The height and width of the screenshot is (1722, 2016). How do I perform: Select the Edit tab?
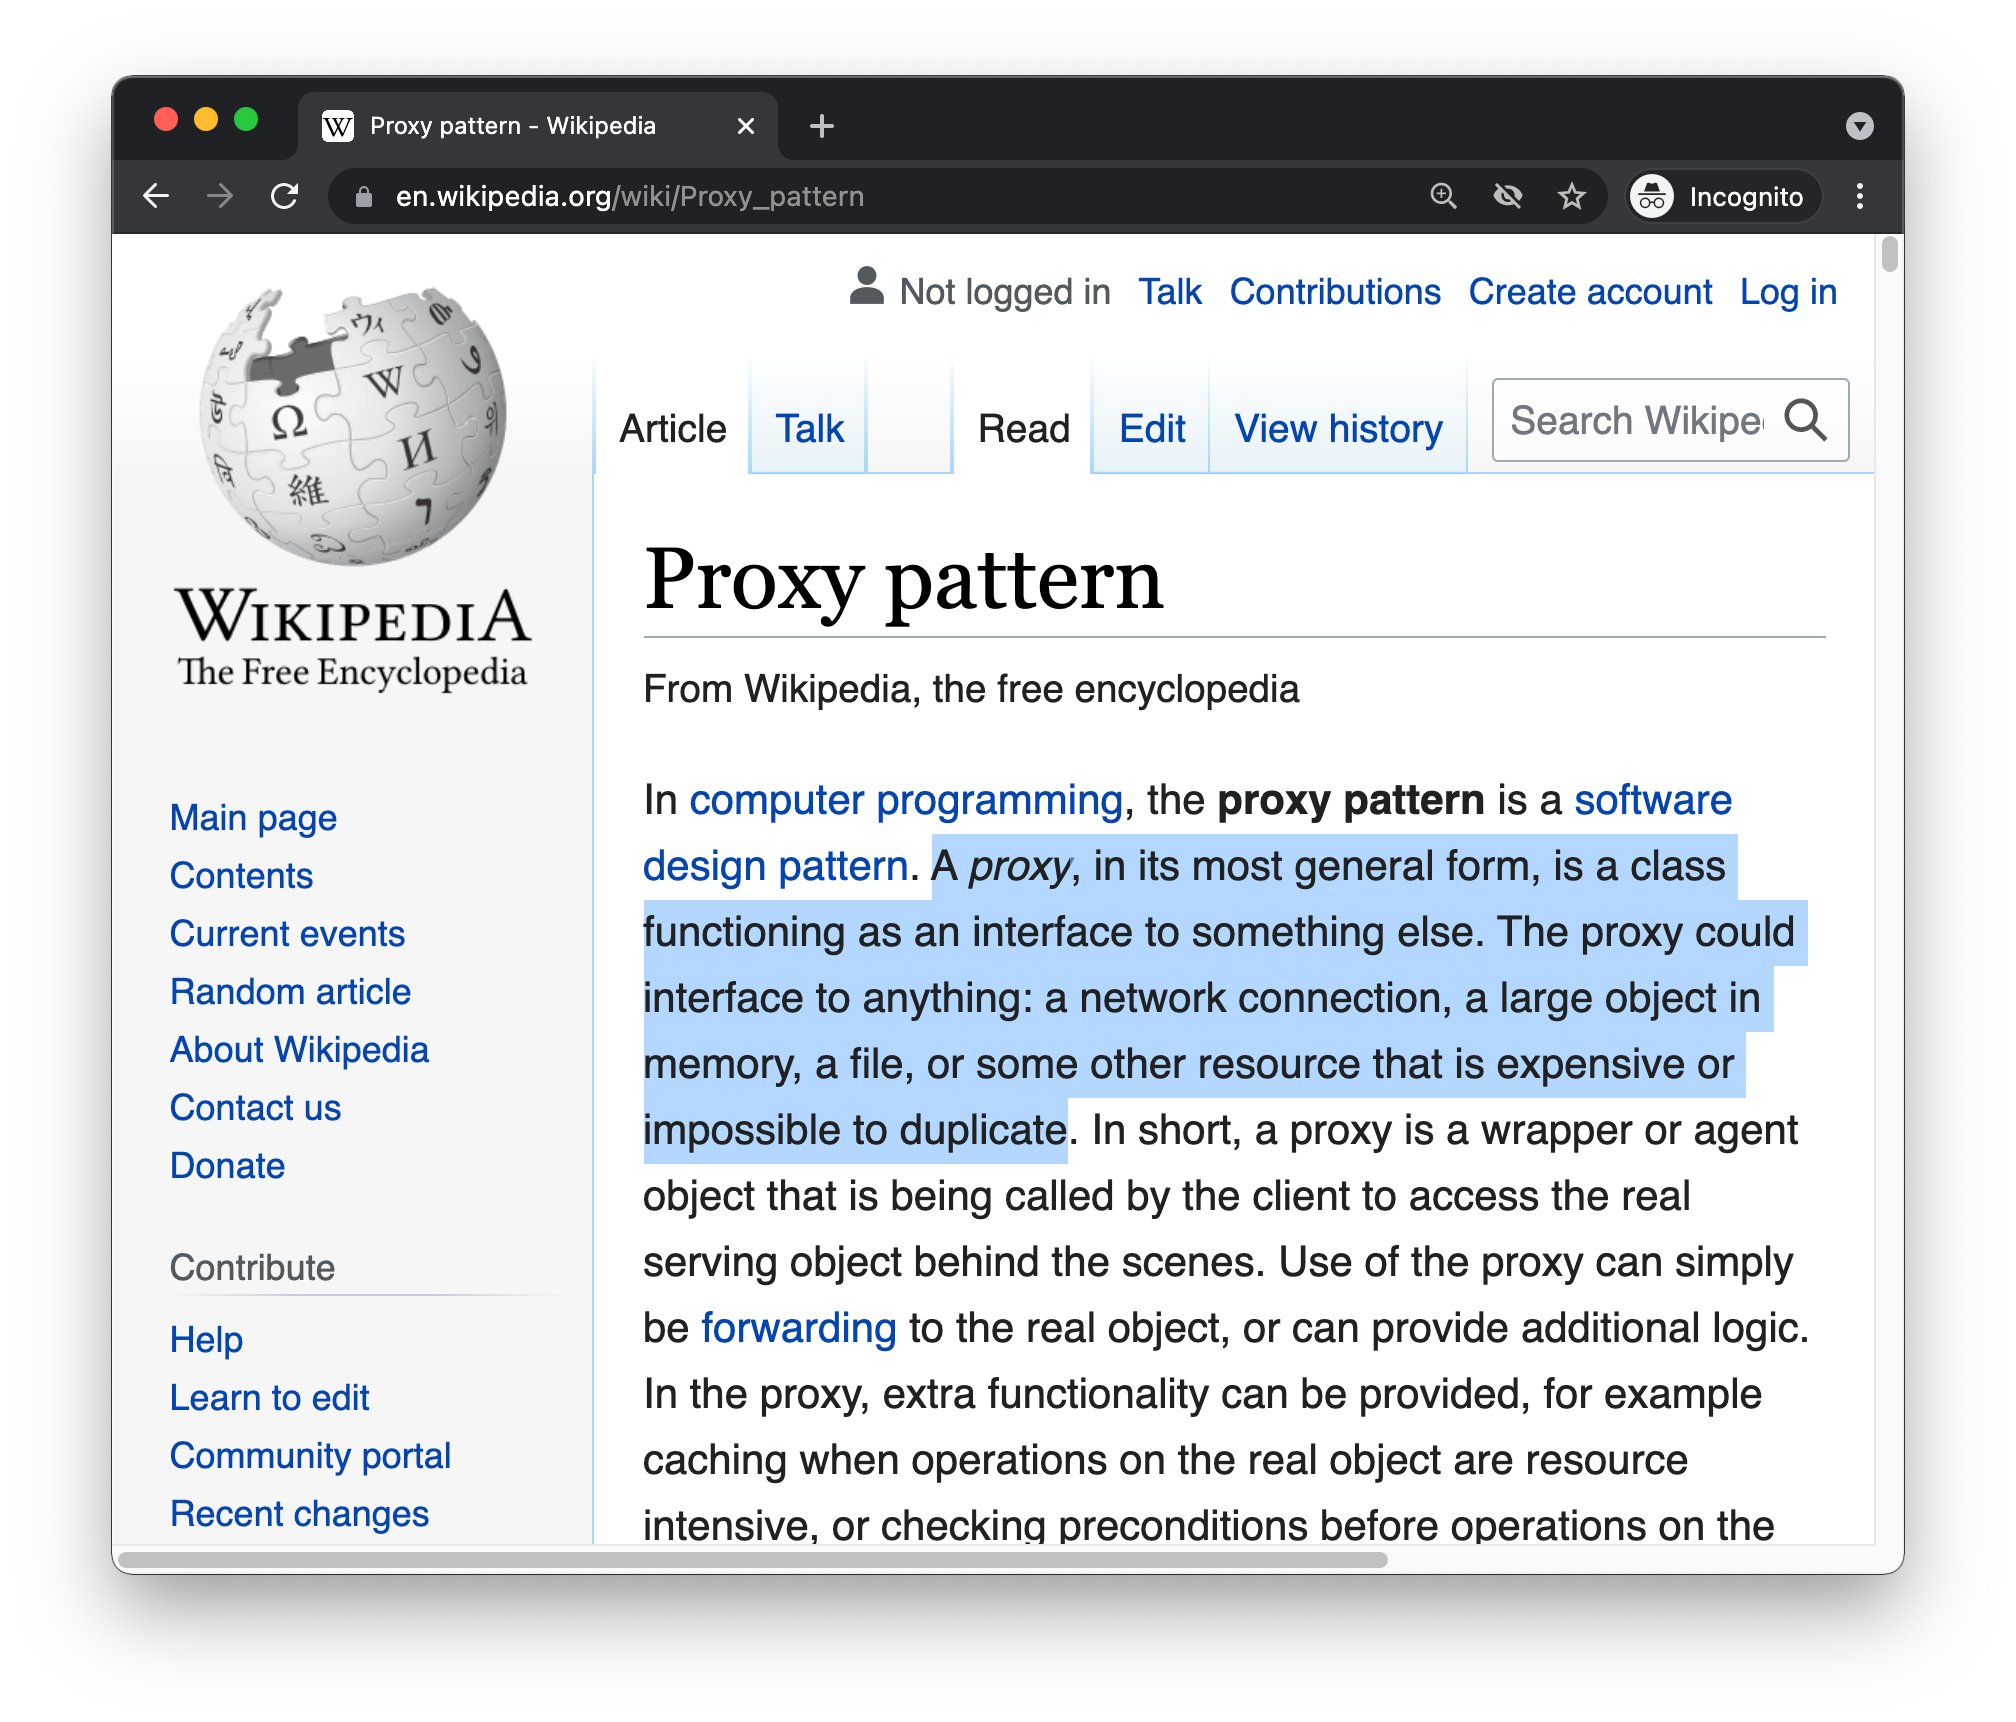(x=1151, y=428)
